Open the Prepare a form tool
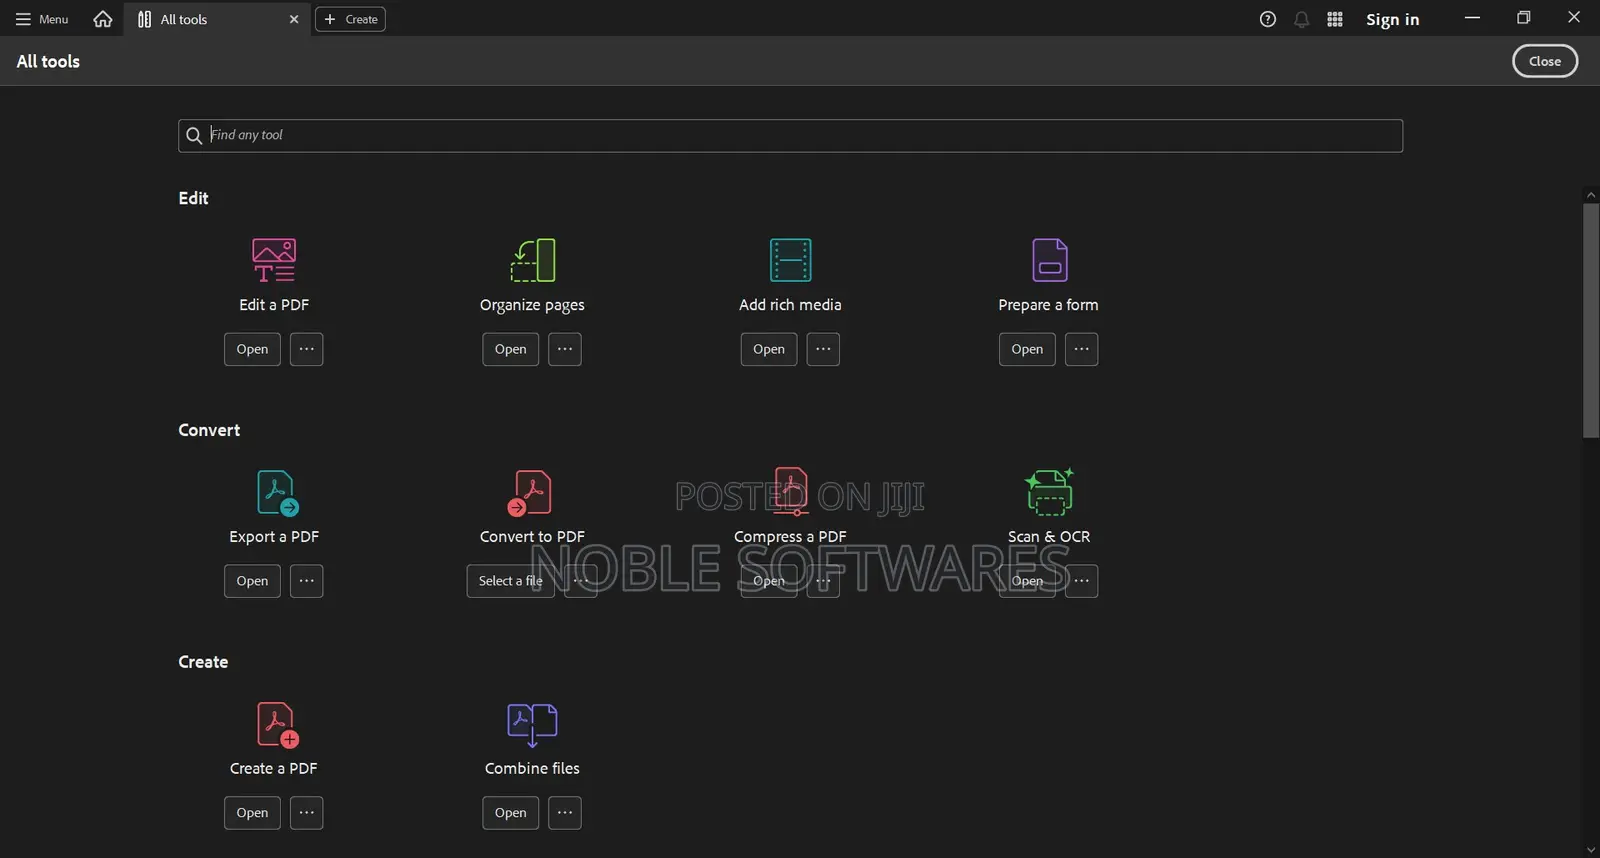 (1027, 349)
